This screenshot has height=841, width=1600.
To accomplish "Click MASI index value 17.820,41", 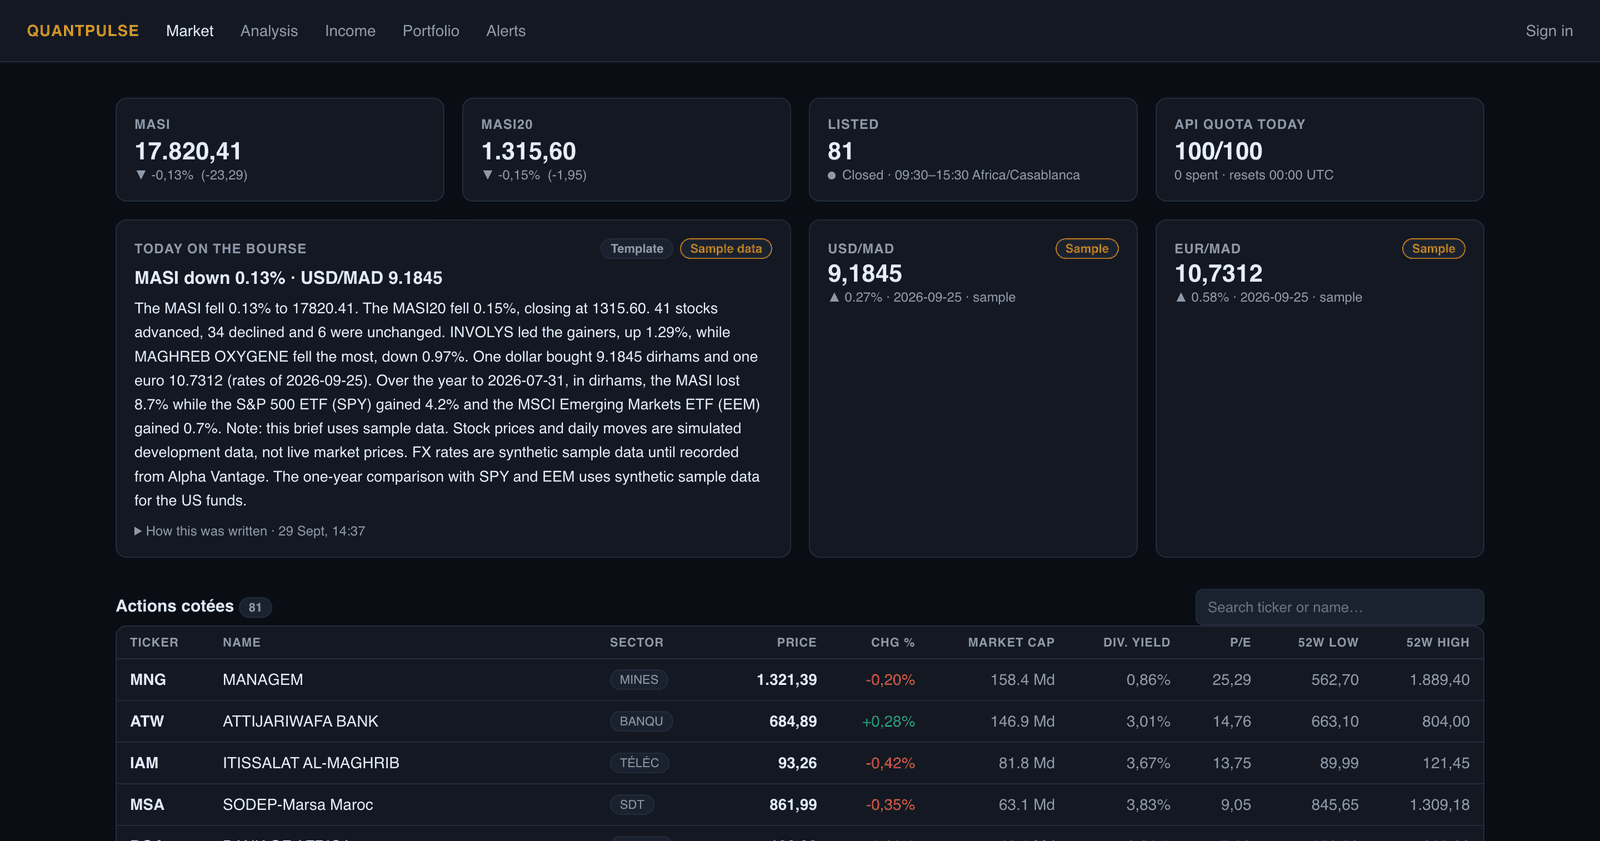I will (188, 151).
